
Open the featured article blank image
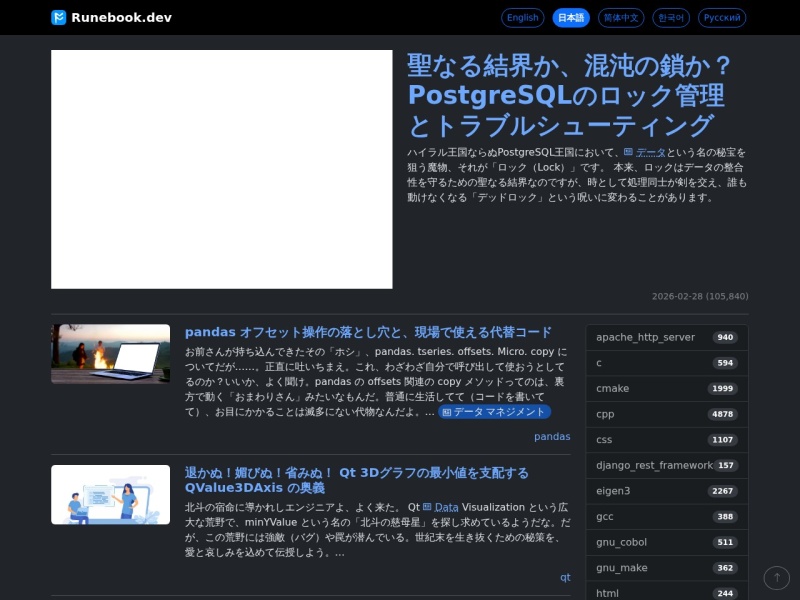(222, 169)
